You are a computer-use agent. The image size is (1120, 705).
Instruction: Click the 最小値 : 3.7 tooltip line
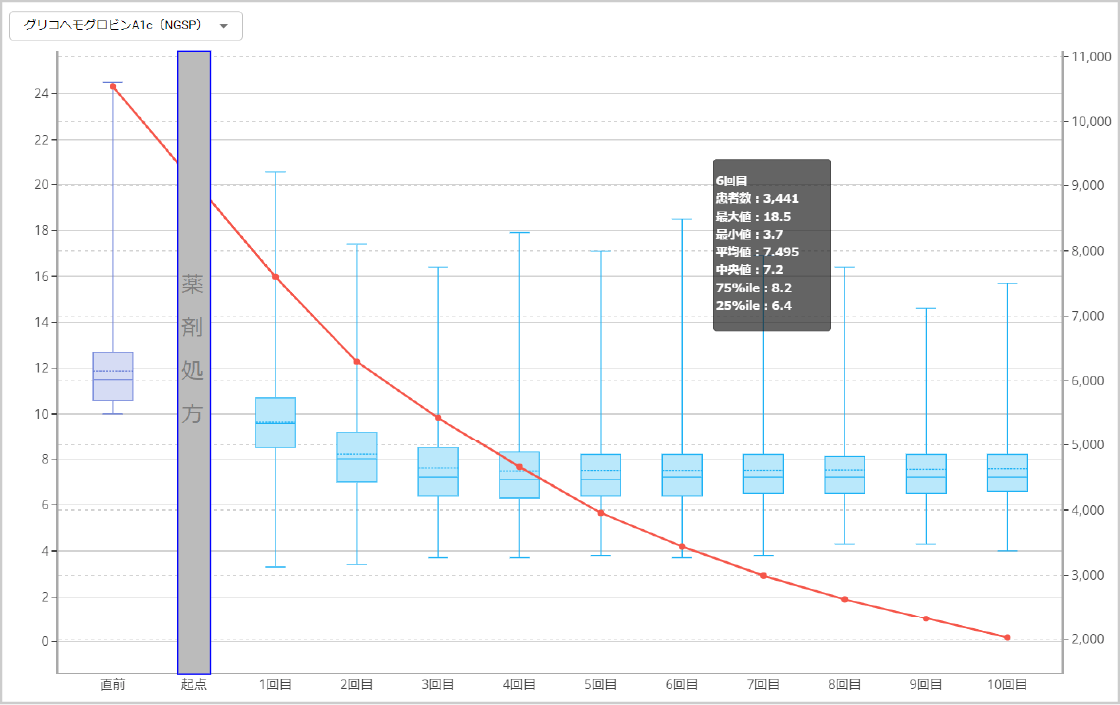coord(750,234)
